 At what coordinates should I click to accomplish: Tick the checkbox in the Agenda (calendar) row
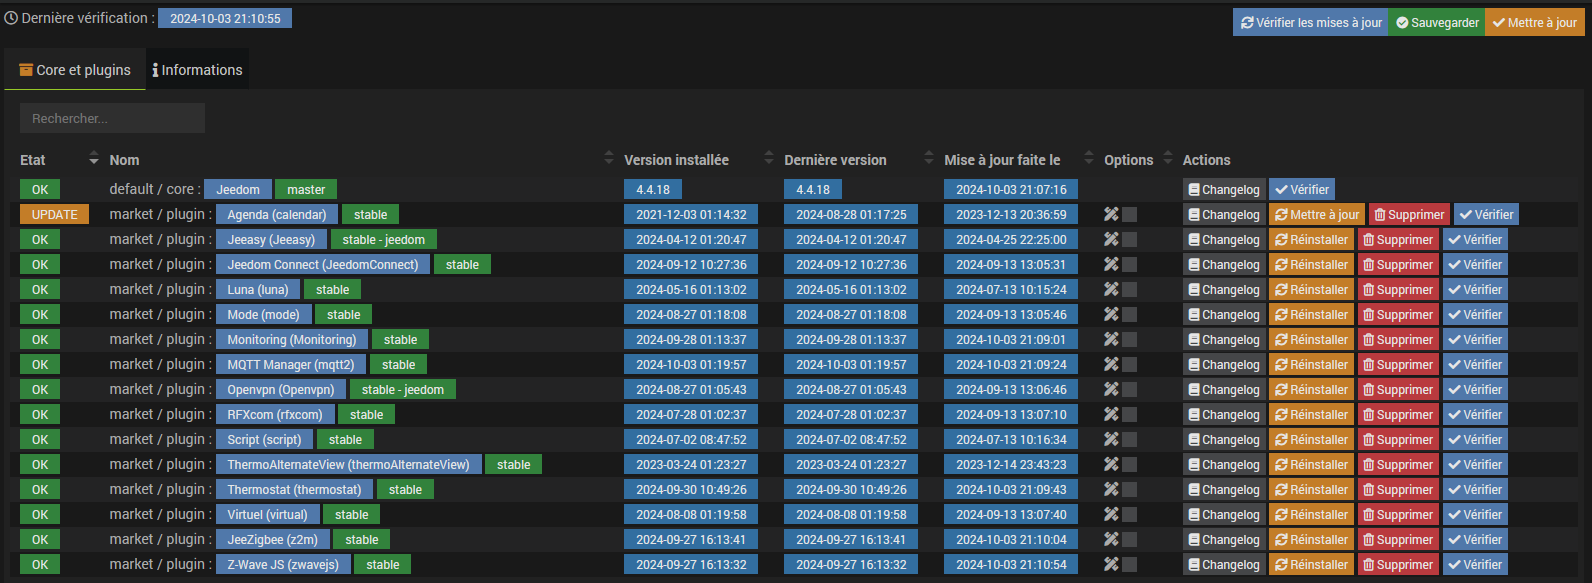coord(1129,214)
